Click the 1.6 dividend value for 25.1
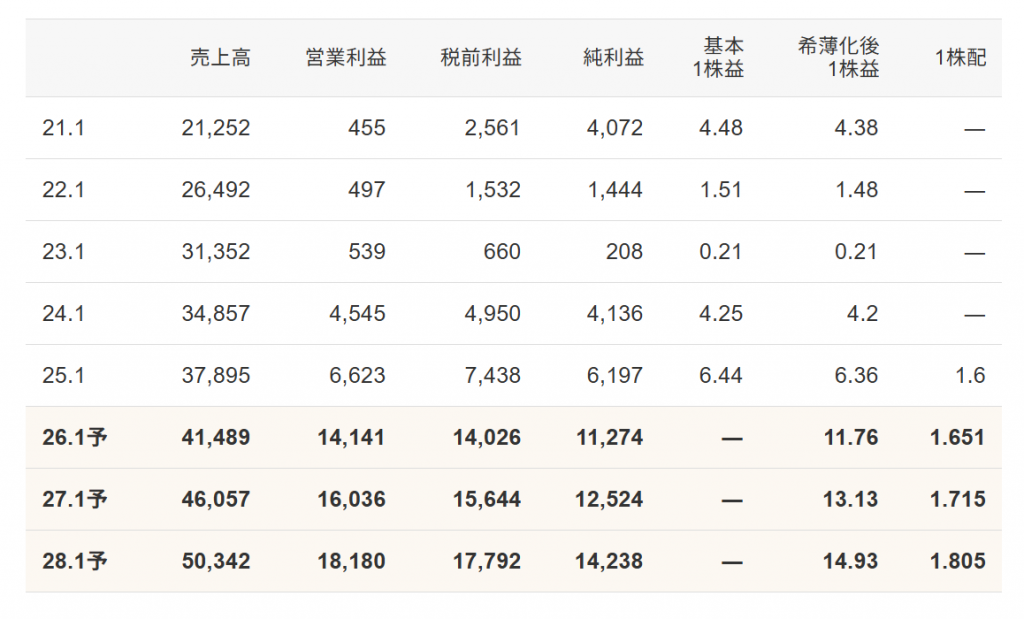Screen dimensions: 1024x619 (x=970, y=376)
